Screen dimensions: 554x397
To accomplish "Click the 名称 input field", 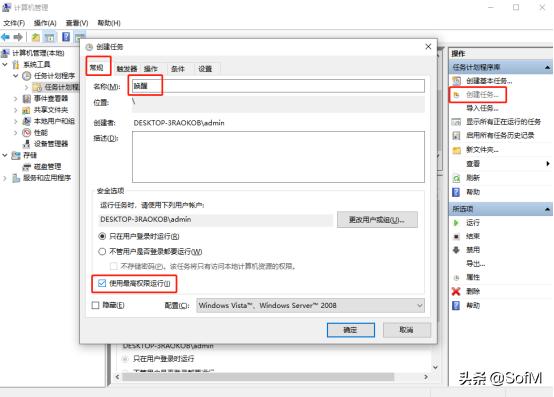I will pyautogui.click(x=278, y=86).
